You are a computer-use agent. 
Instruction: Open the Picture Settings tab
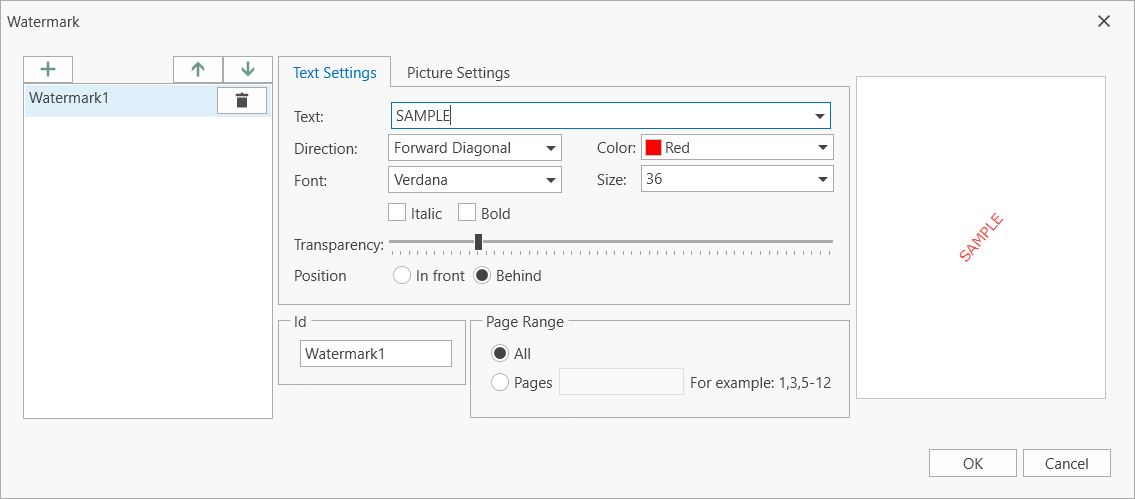[x=458, y=72]
